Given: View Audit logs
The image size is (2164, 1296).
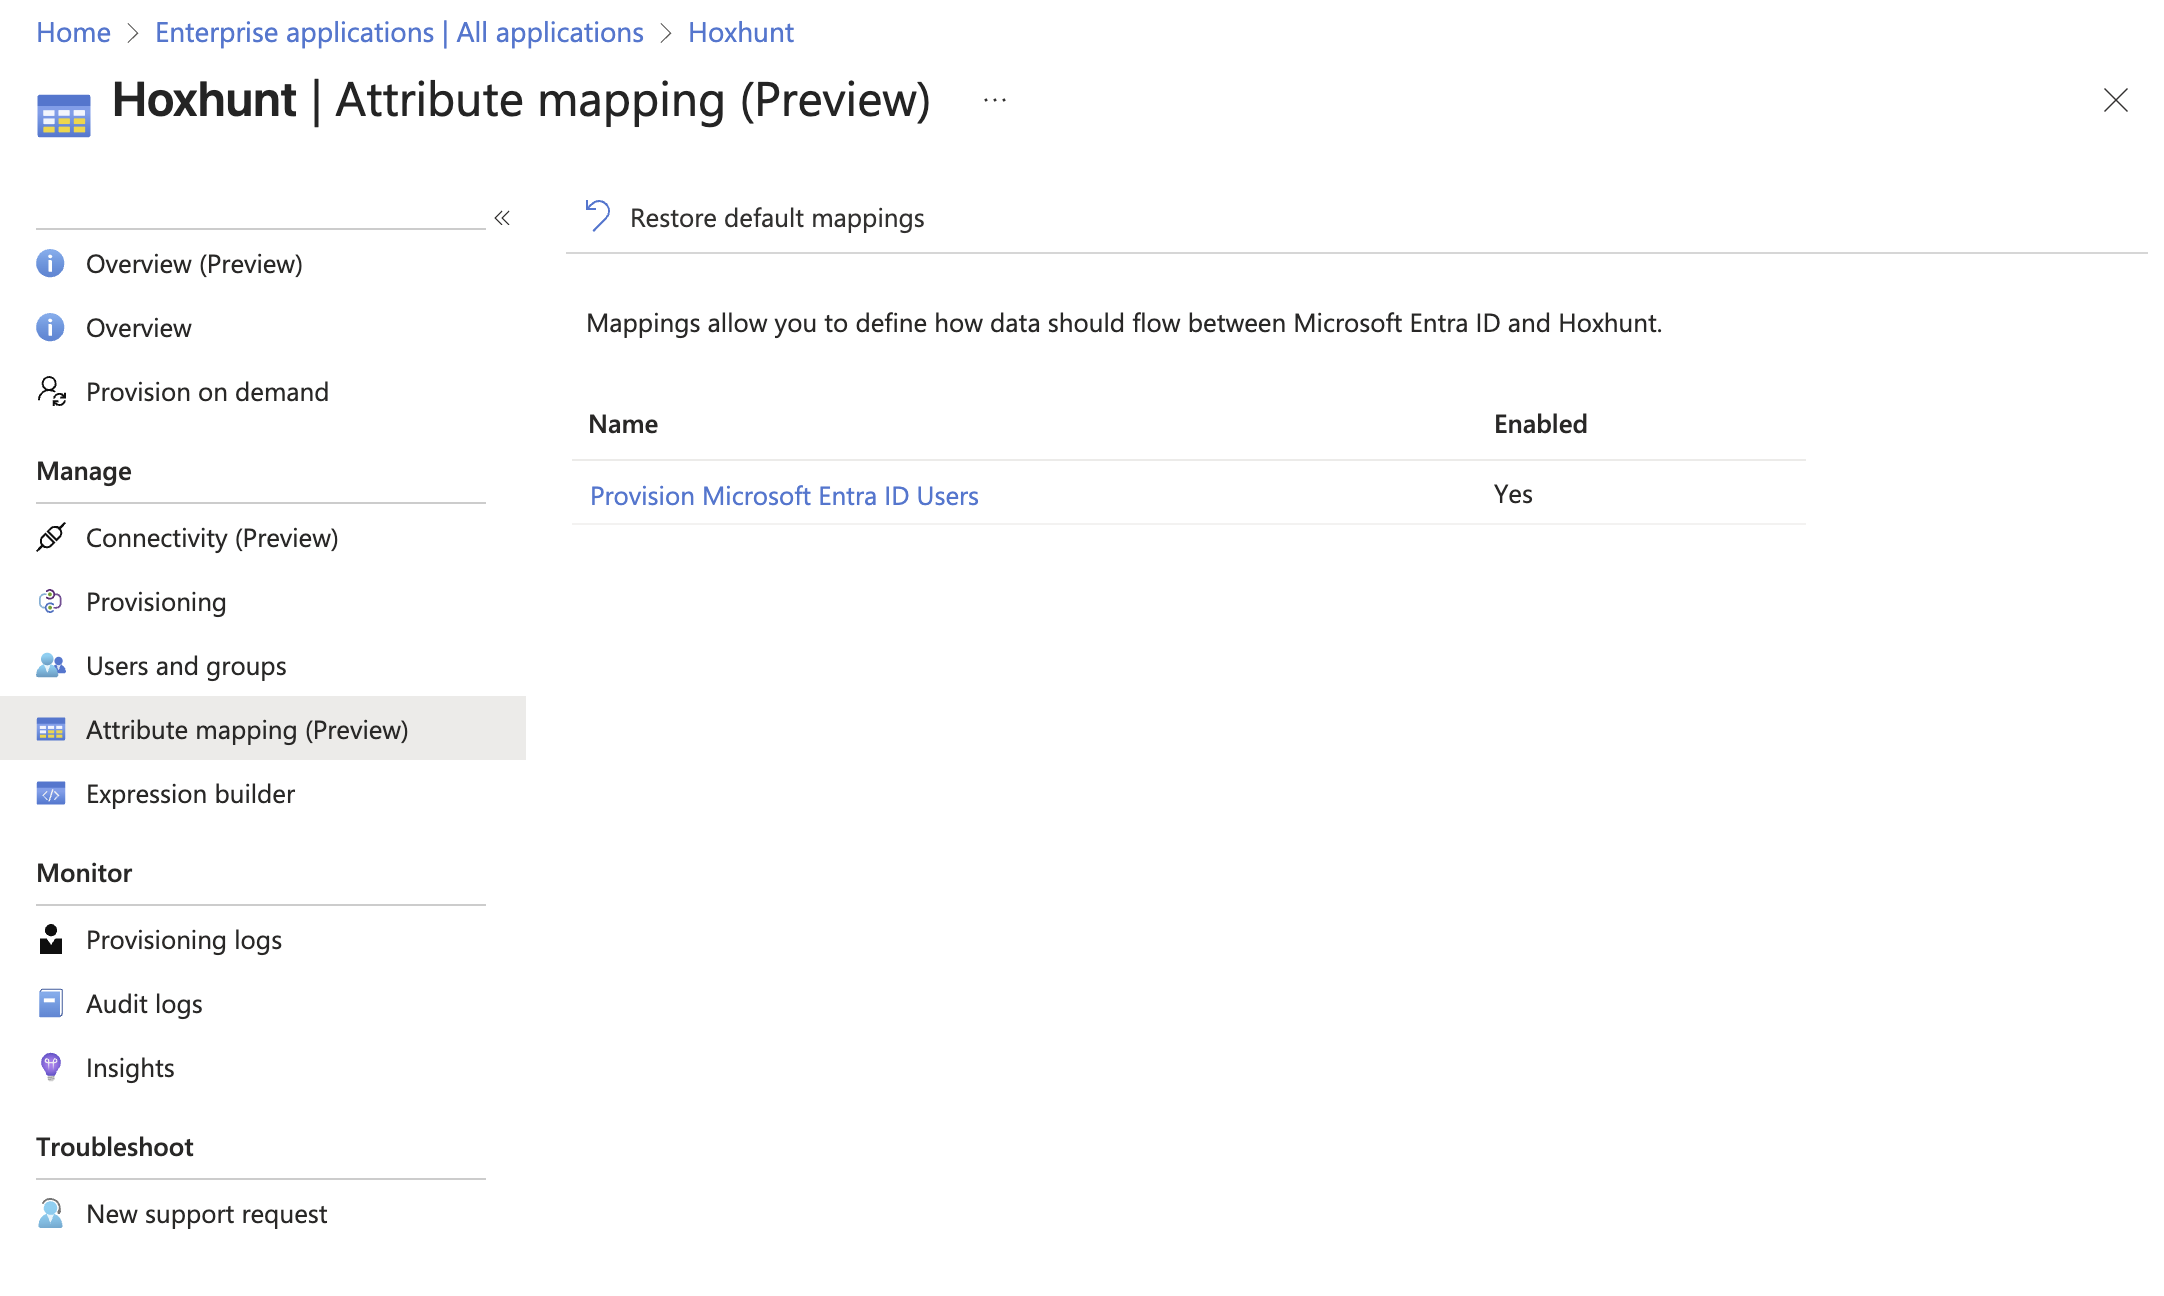Looking at the screenshot, I should pyautogui.click(x=144, y=1004).
